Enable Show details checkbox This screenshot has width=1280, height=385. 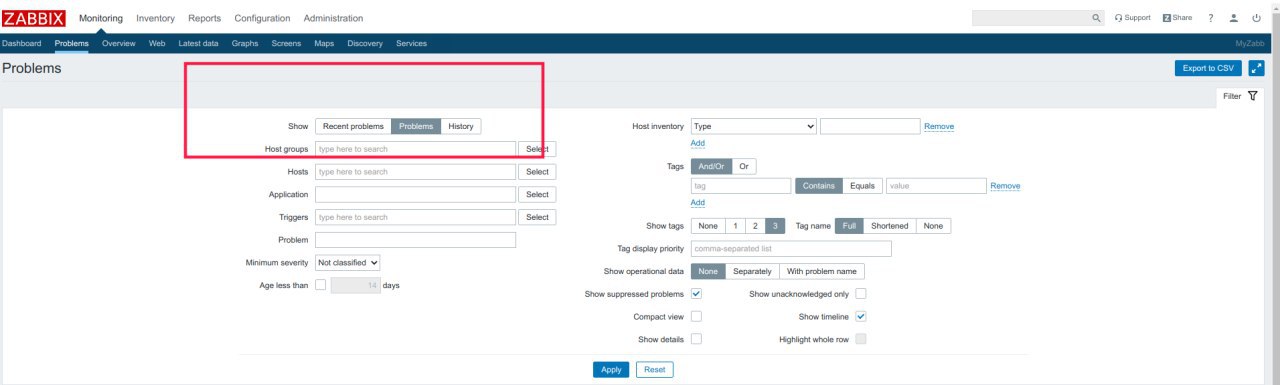696,339
